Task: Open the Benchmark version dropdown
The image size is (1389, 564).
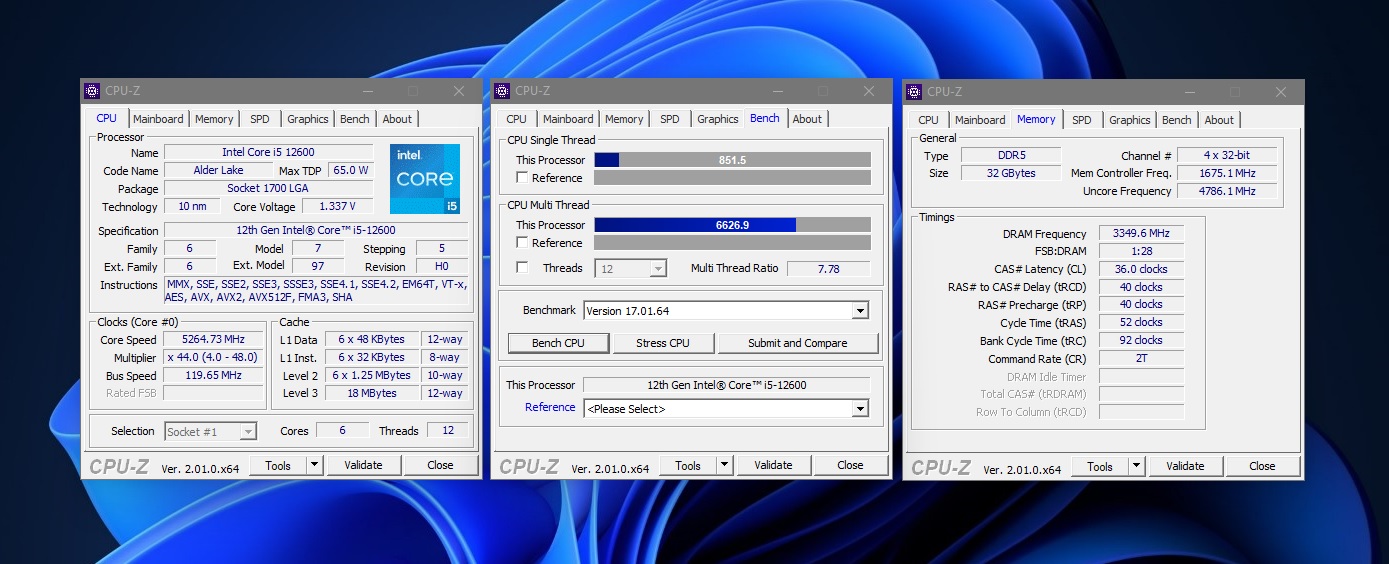Action: point(860,311)
